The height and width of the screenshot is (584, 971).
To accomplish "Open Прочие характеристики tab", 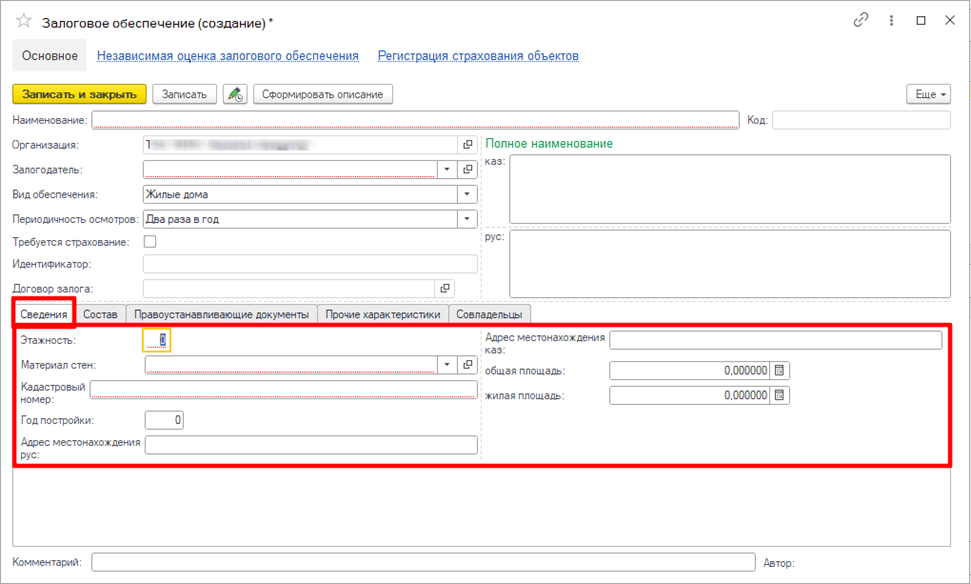I will click(383, 314).
